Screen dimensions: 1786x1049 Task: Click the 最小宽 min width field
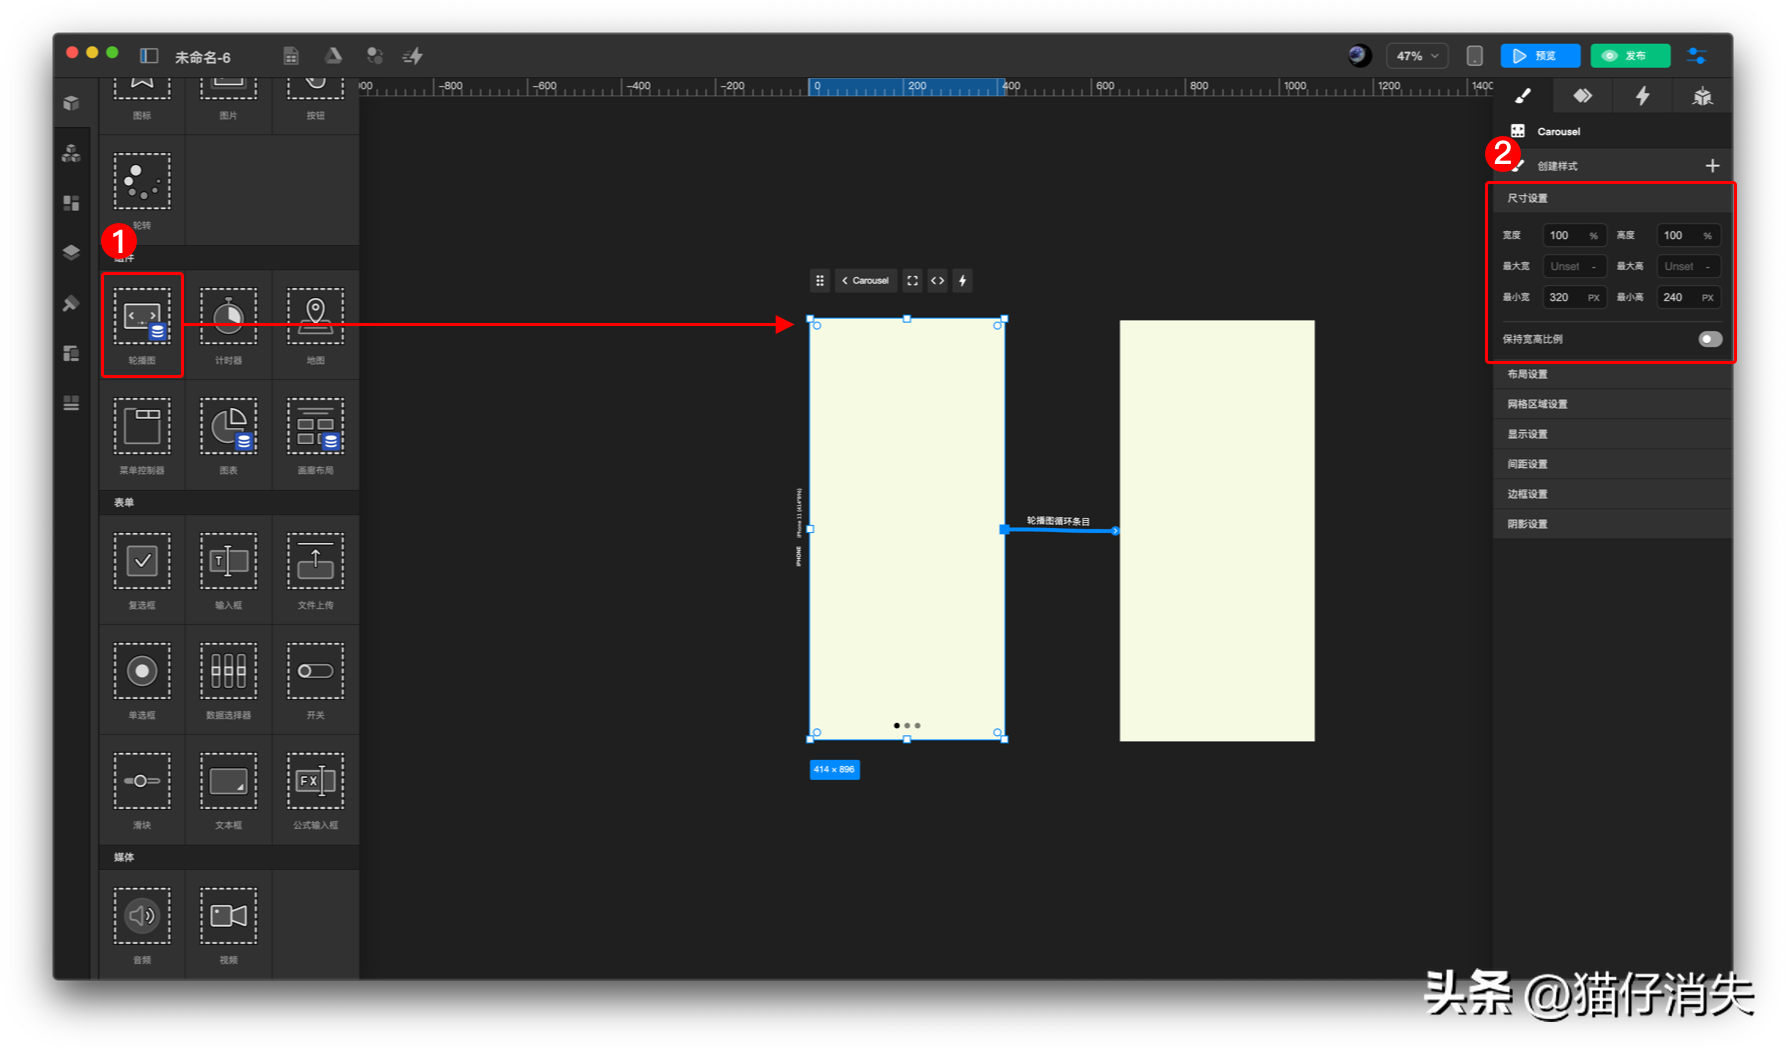click(x=1574, y=298)
